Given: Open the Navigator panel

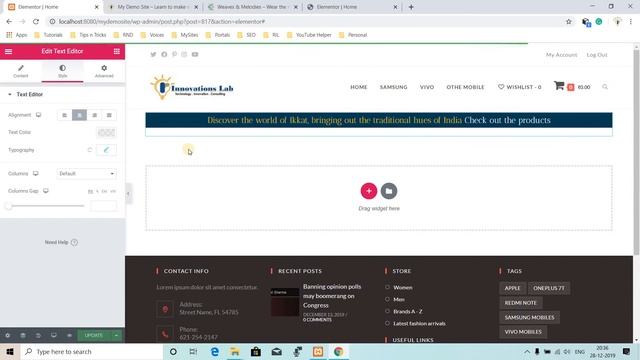Looking at the screenshot, I should coord(23,336).
